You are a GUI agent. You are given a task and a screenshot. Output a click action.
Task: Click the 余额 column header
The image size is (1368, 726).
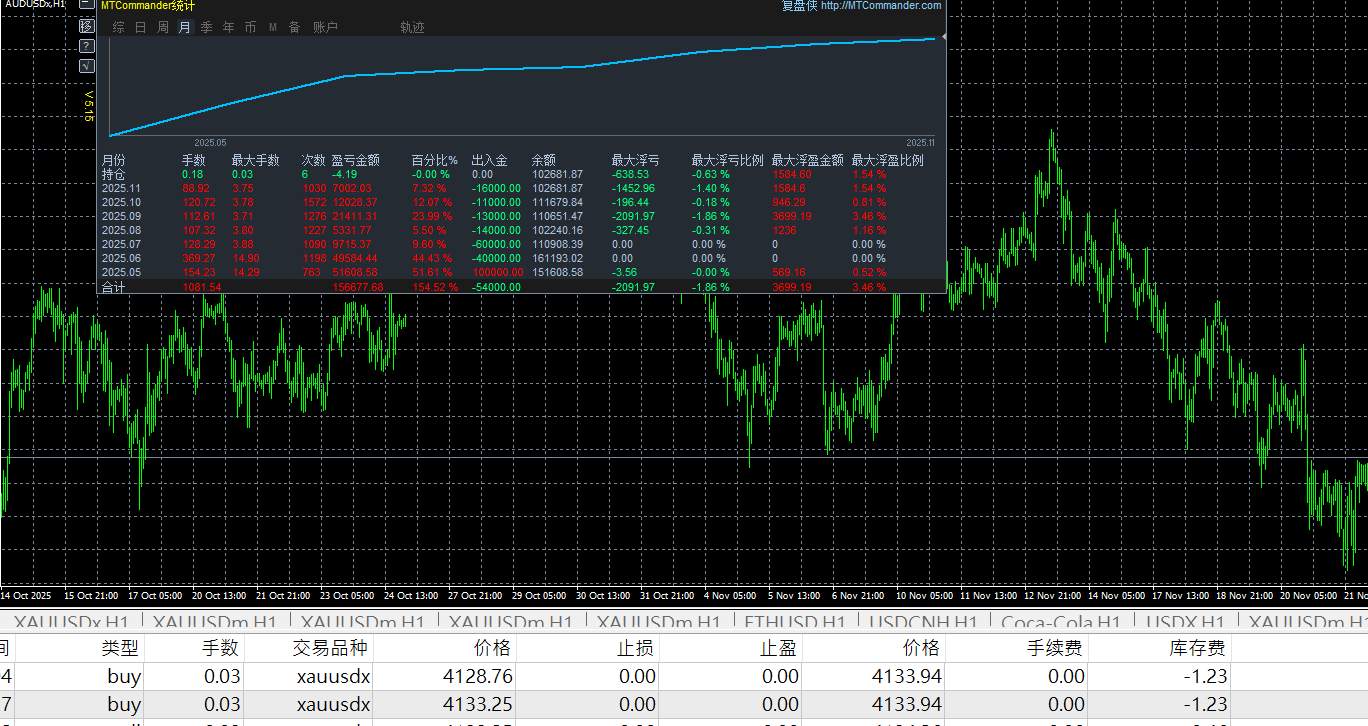pos(544,160)
